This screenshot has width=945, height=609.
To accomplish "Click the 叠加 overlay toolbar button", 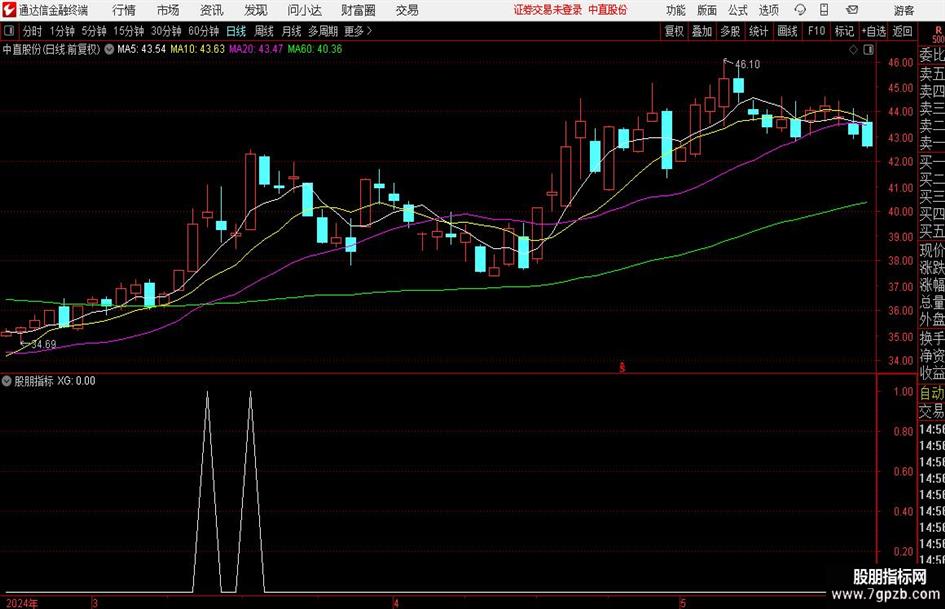I will [x=702, y=31].
